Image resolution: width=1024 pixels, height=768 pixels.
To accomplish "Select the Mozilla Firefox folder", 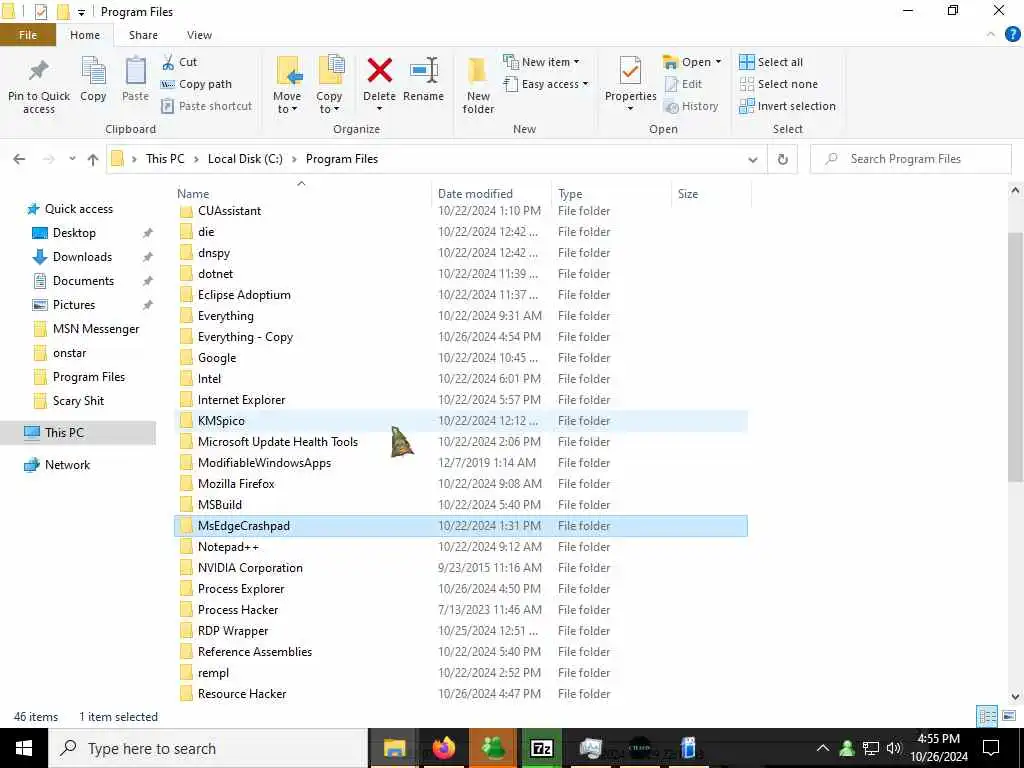I will pos(460,483).
